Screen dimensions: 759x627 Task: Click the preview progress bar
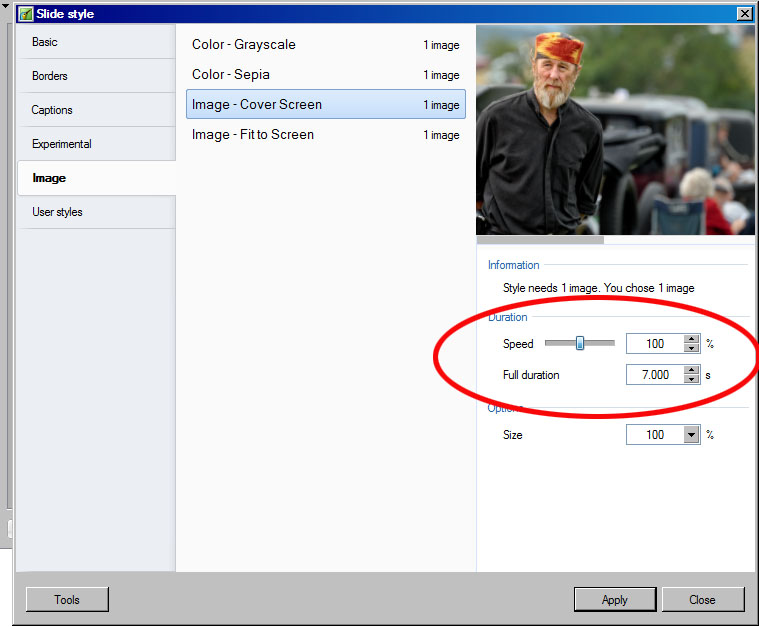coord(615,240)
